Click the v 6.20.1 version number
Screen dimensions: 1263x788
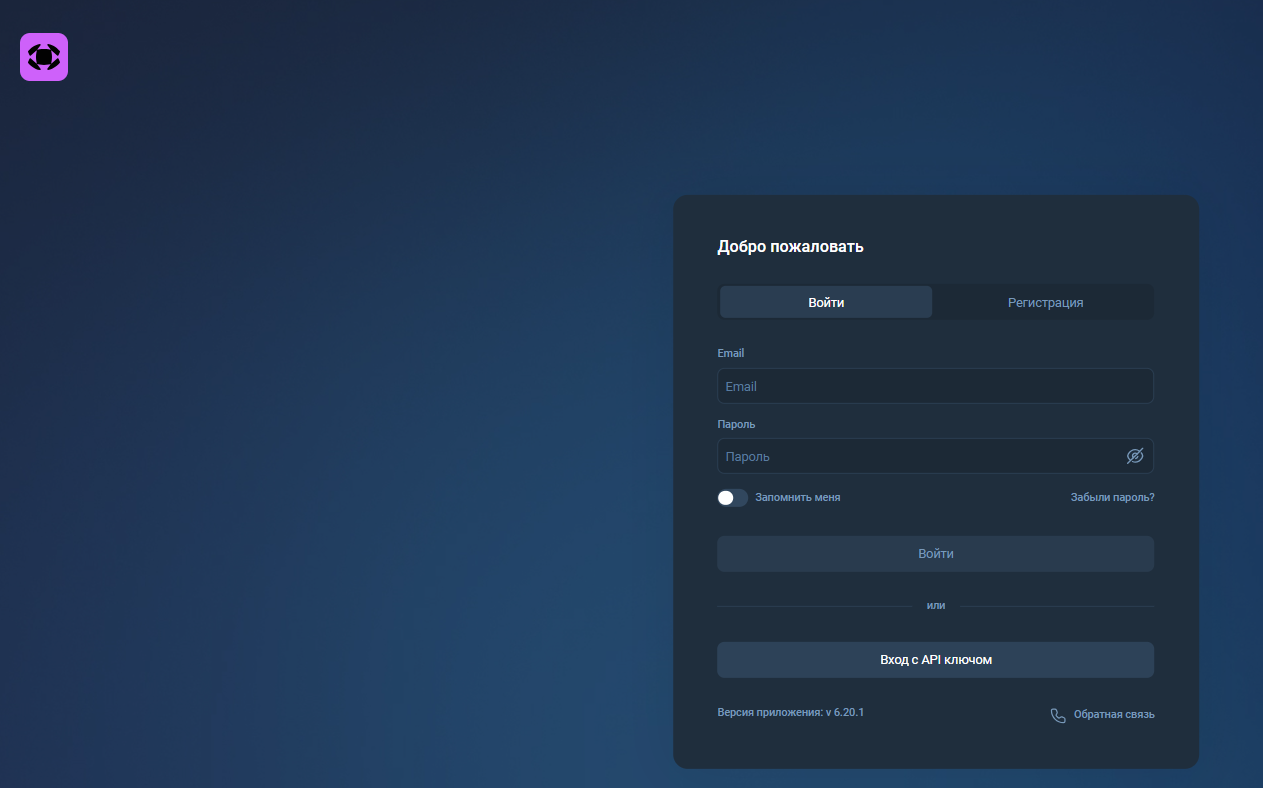[845, 713]
